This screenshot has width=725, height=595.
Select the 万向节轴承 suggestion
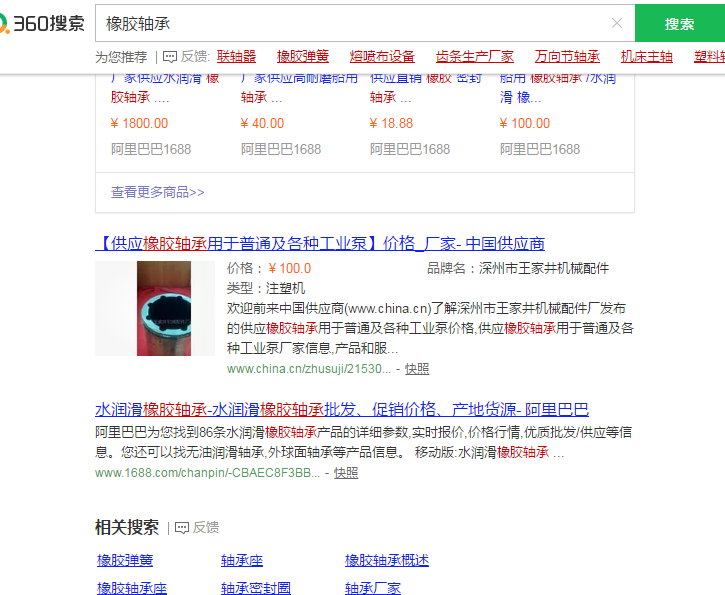(x=567, y=57)
